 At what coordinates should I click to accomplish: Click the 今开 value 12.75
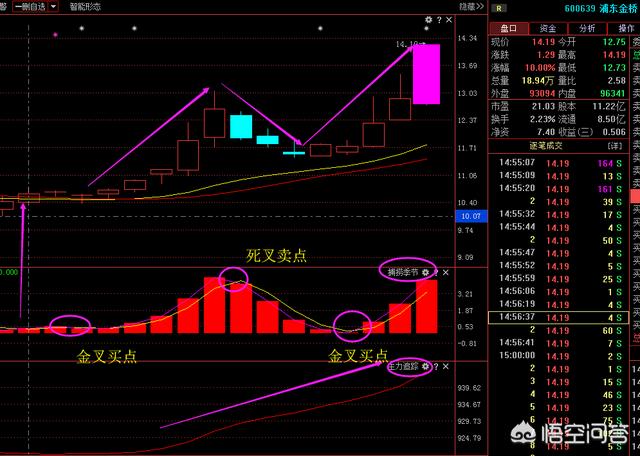point(614,42)
